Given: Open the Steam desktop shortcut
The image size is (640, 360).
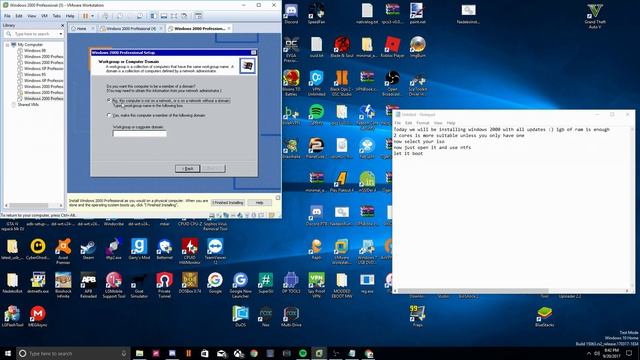Looking at the screenshot, I should click(x=88, y=249).
